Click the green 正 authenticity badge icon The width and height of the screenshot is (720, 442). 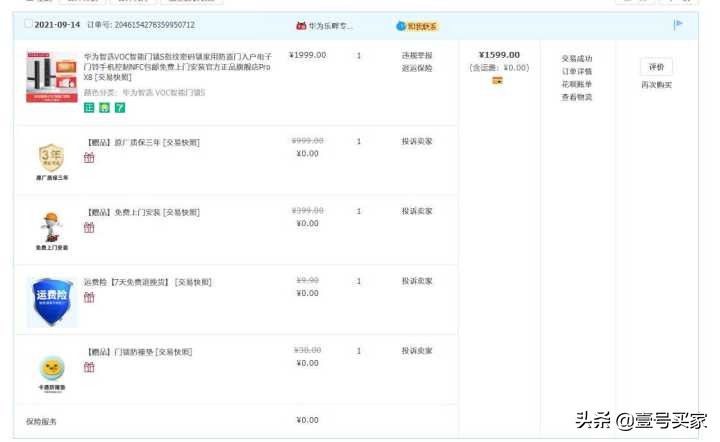tap(89, 108)
